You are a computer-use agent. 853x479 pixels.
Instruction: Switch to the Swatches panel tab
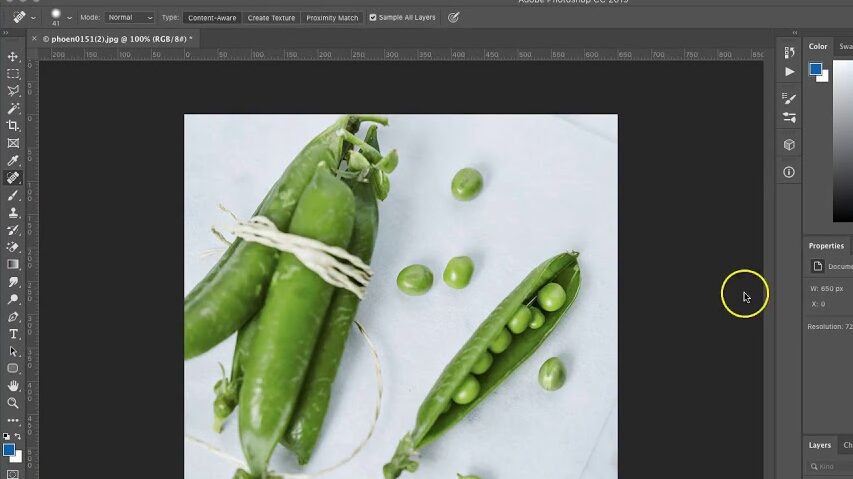tap(845, 46)
